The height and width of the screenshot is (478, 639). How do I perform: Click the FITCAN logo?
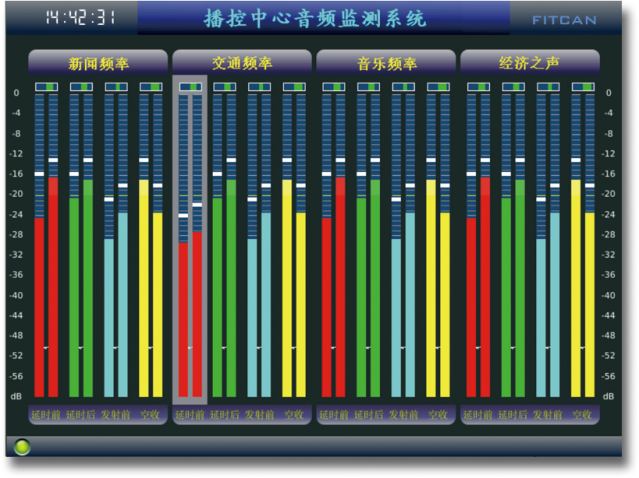tap(564, 20)
